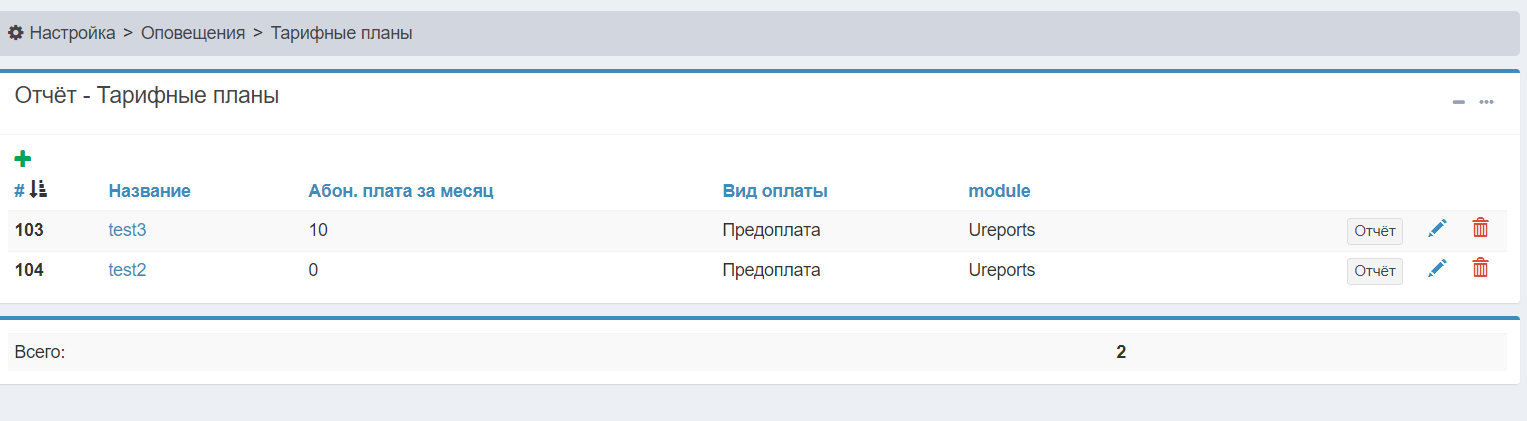Collapse the report panel with minus icon
Screen dimensions: 1527x421
(x=1459, y=102)
